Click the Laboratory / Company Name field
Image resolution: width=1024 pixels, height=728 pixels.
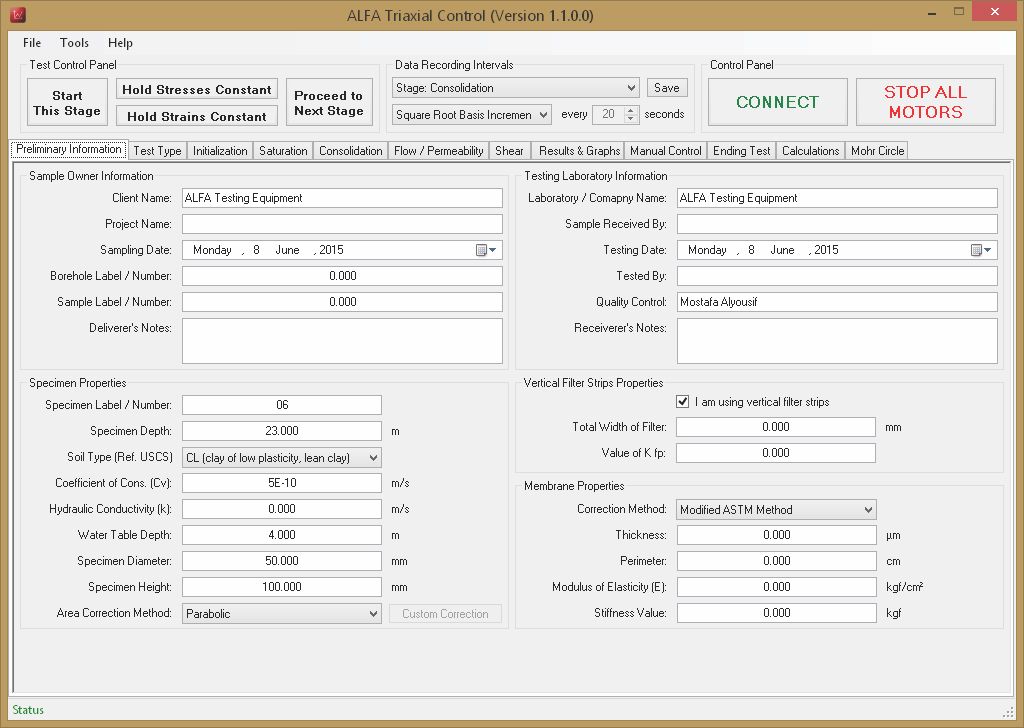point(837,198)
